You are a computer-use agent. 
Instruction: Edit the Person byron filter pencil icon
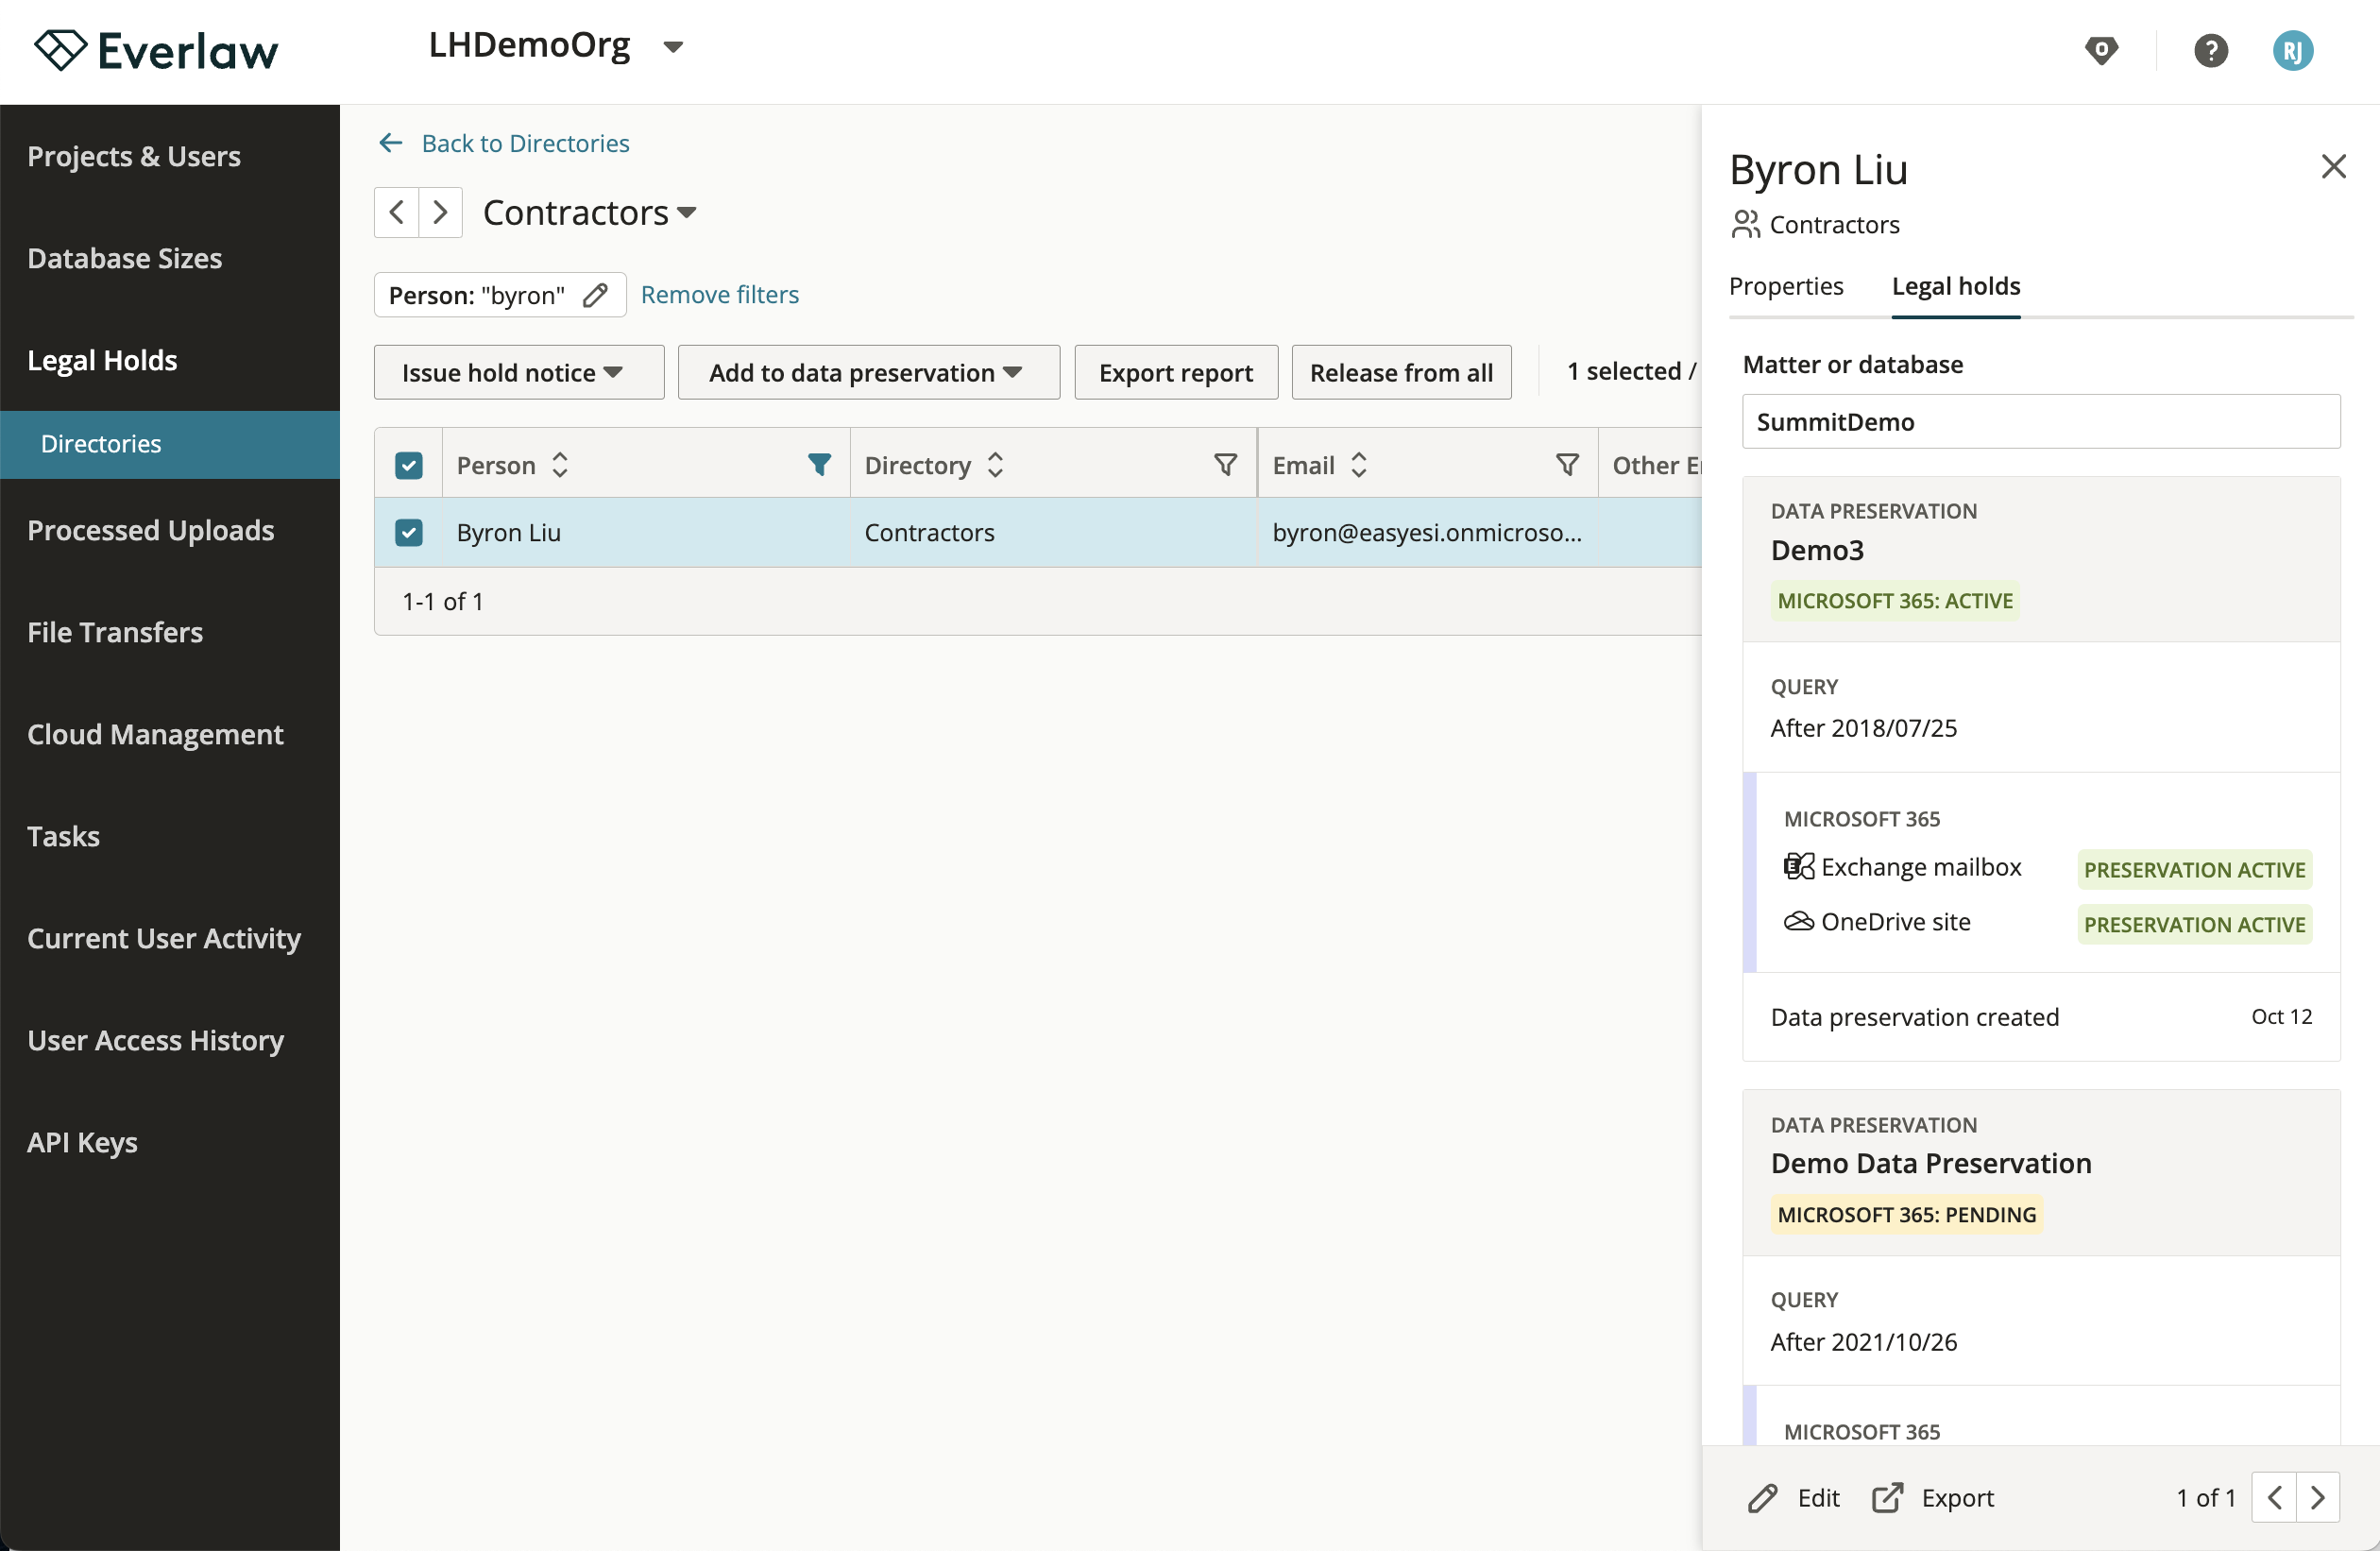coord(595,295)
